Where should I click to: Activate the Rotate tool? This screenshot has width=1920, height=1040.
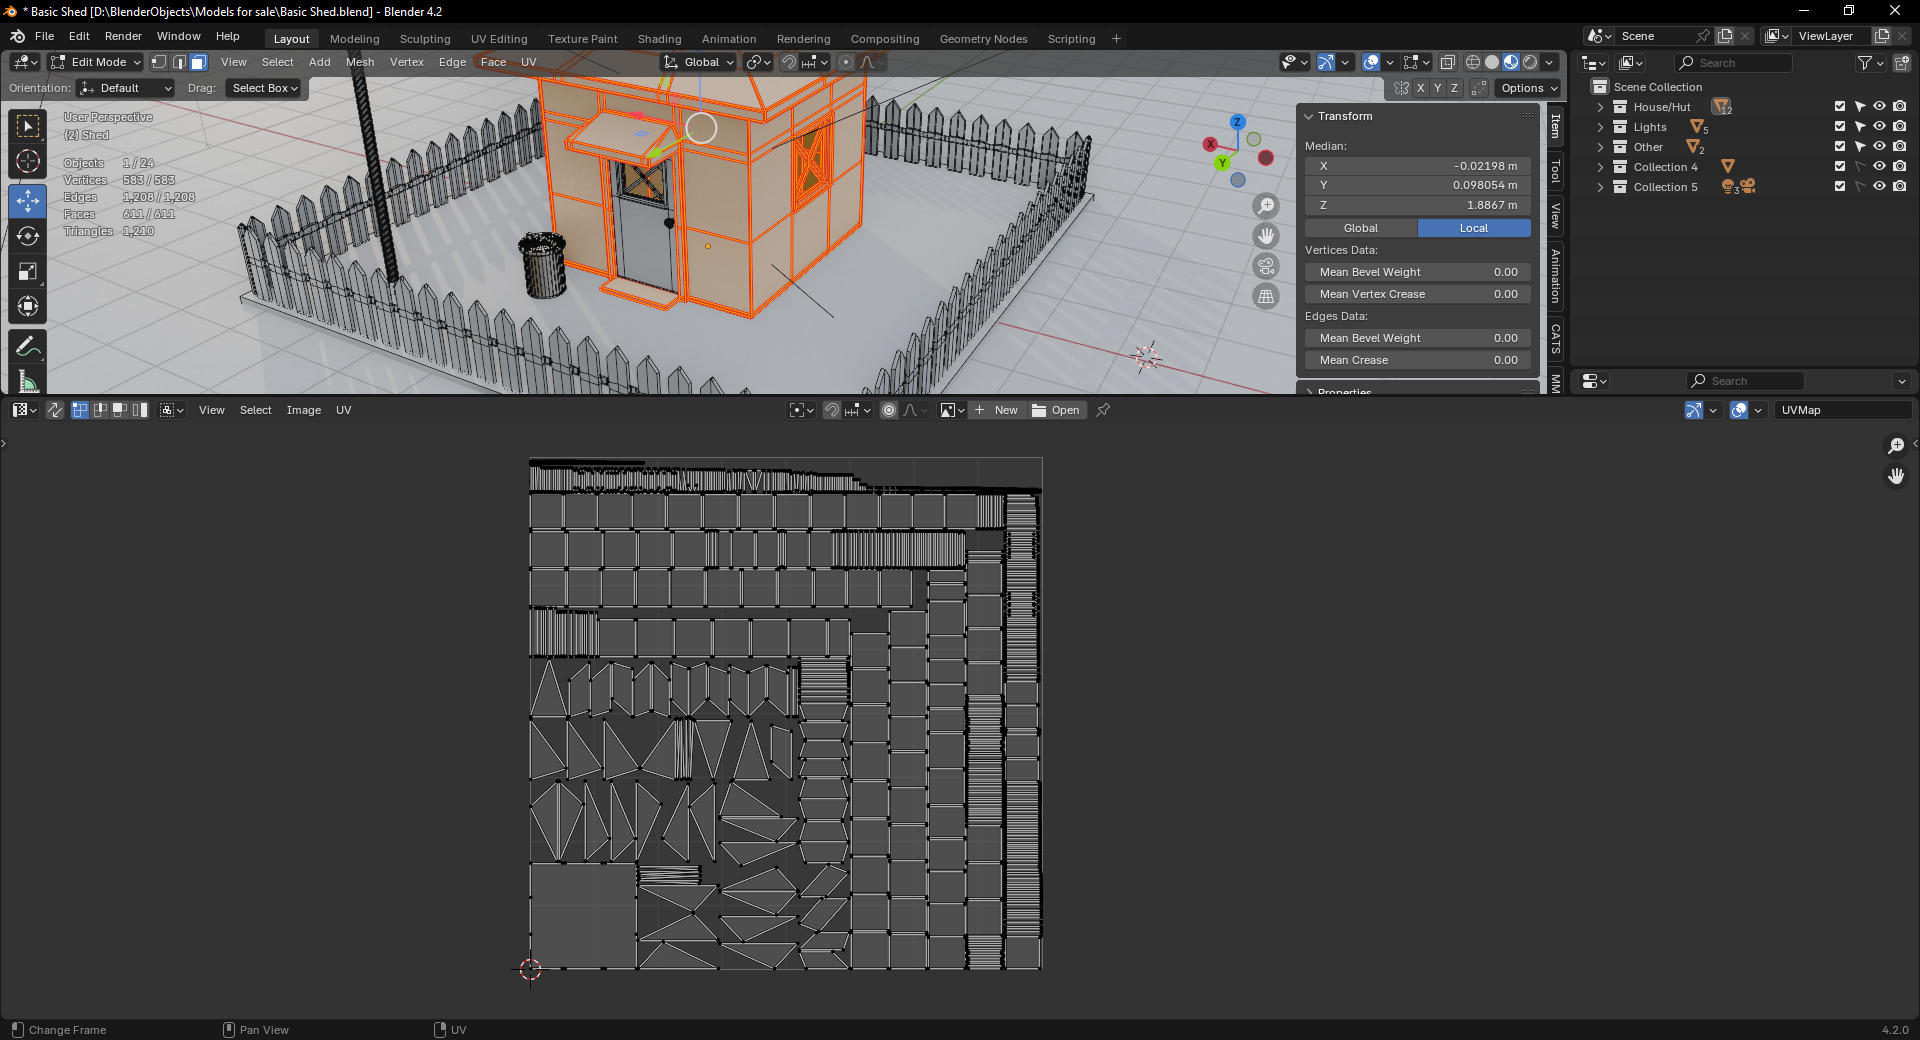(x=28, y=236)
